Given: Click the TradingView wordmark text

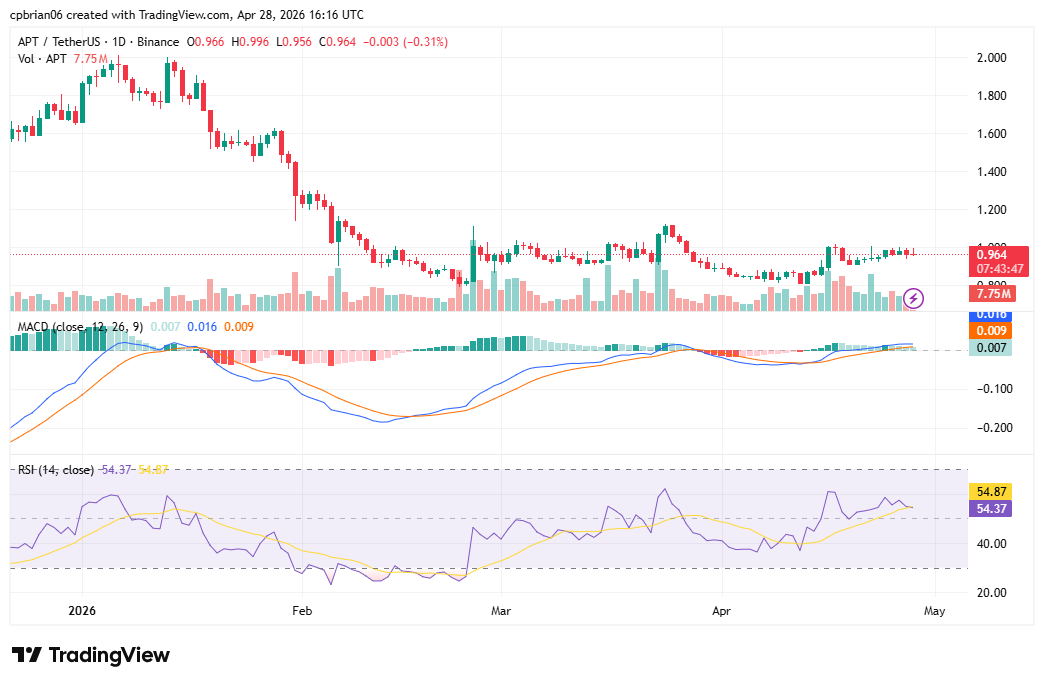Looking at the screenshot, I should 109,656.
